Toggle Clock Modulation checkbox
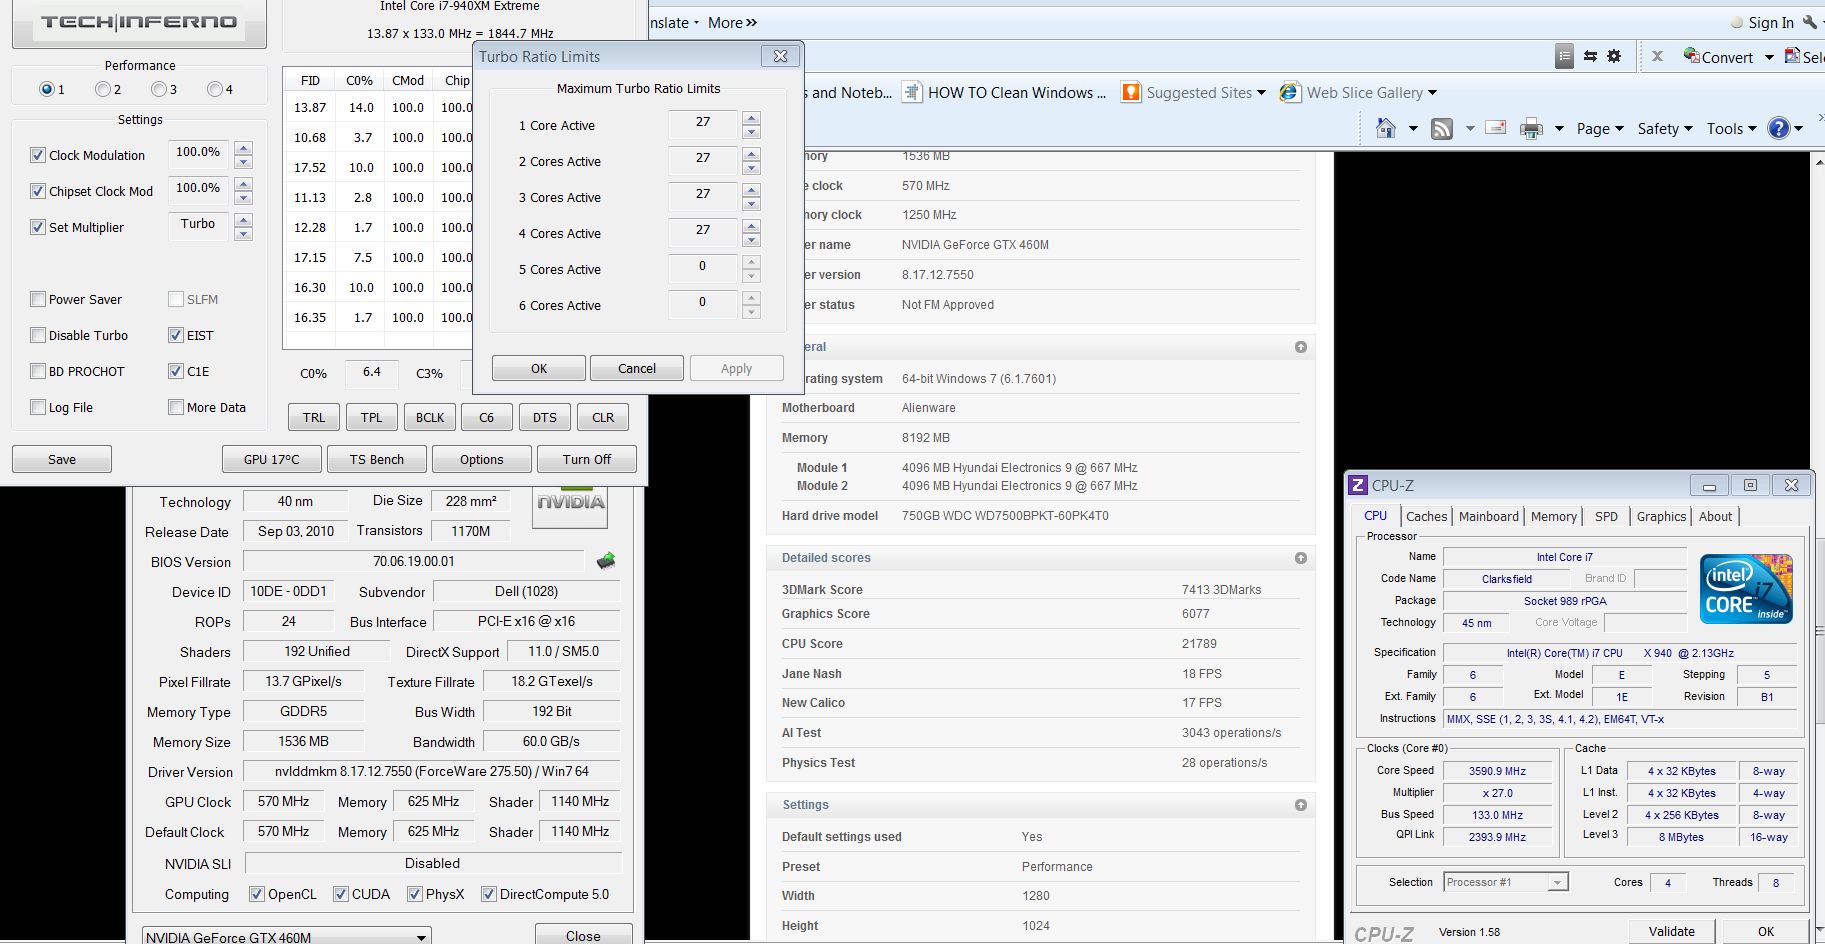This screenshot has width=1825, height=944. (38, 155)
